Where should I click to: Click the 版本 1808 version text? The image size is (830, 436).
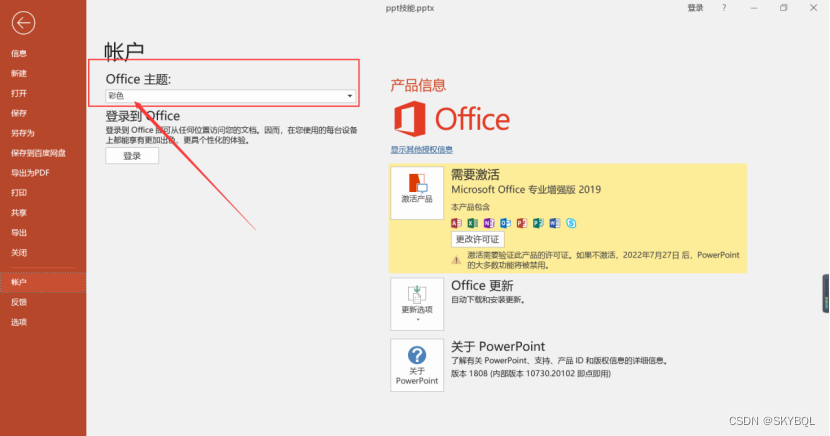click(531, 374)
